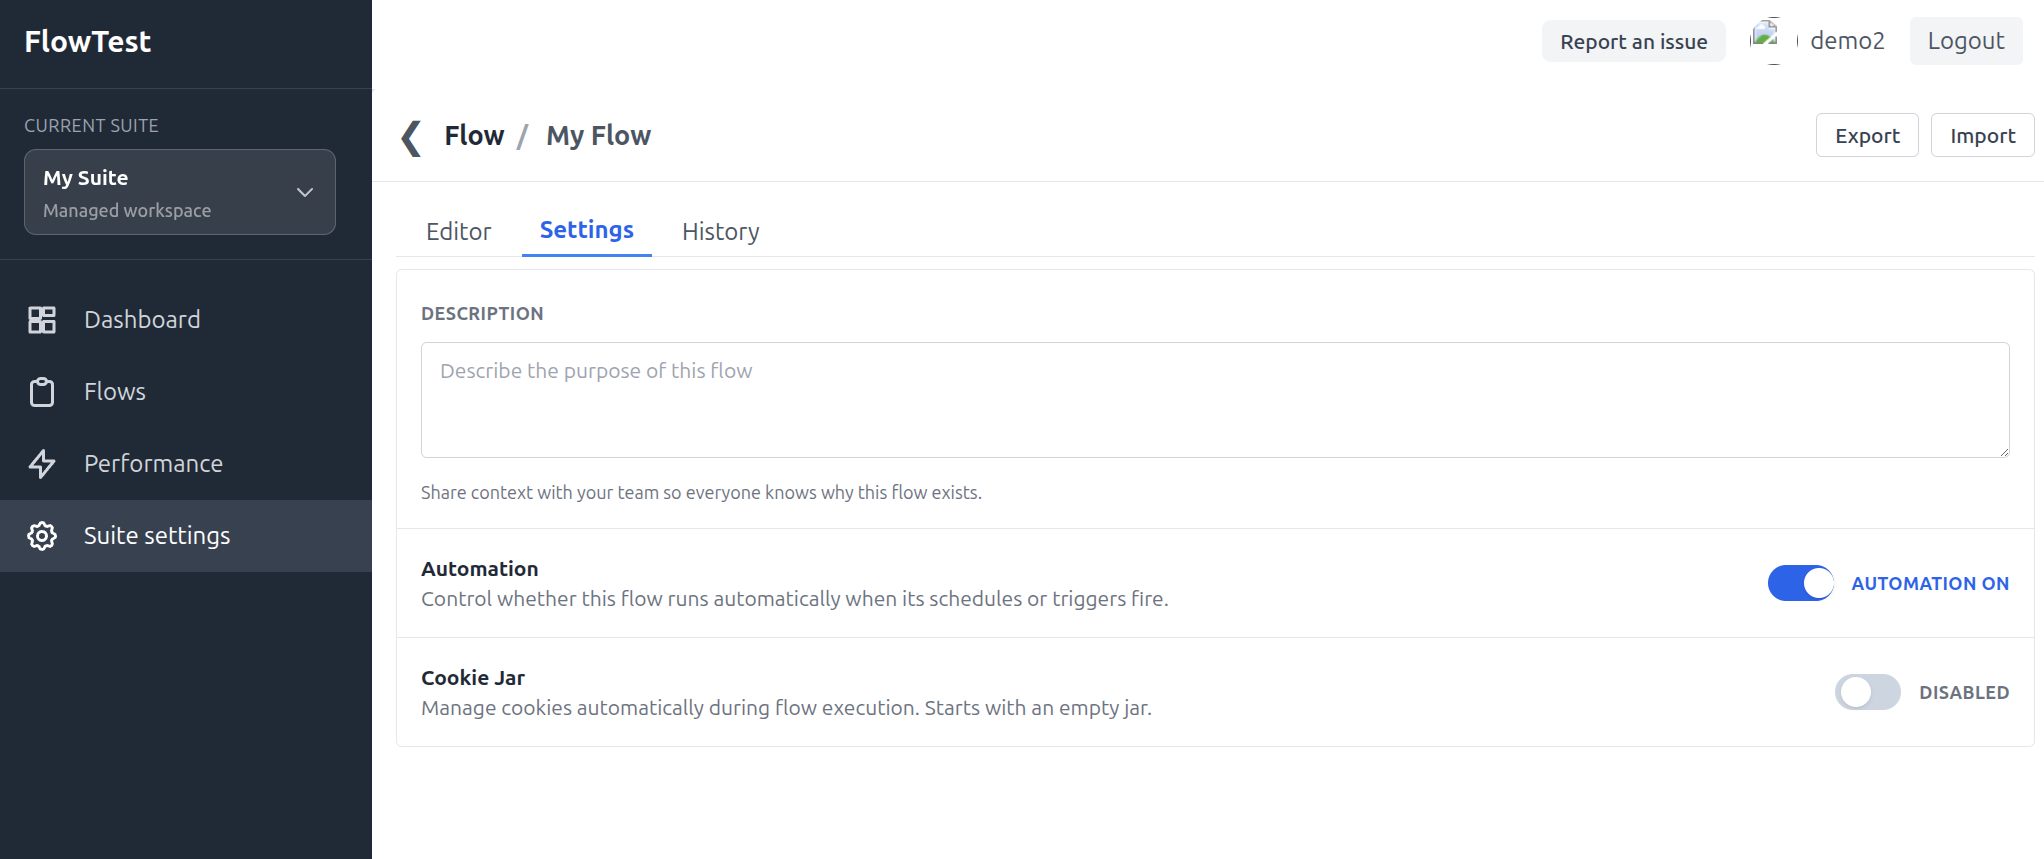Viewport: 2044px width, 859px height.
Task: Click the FlowTest logo
Action: click(x=88, y=42)
